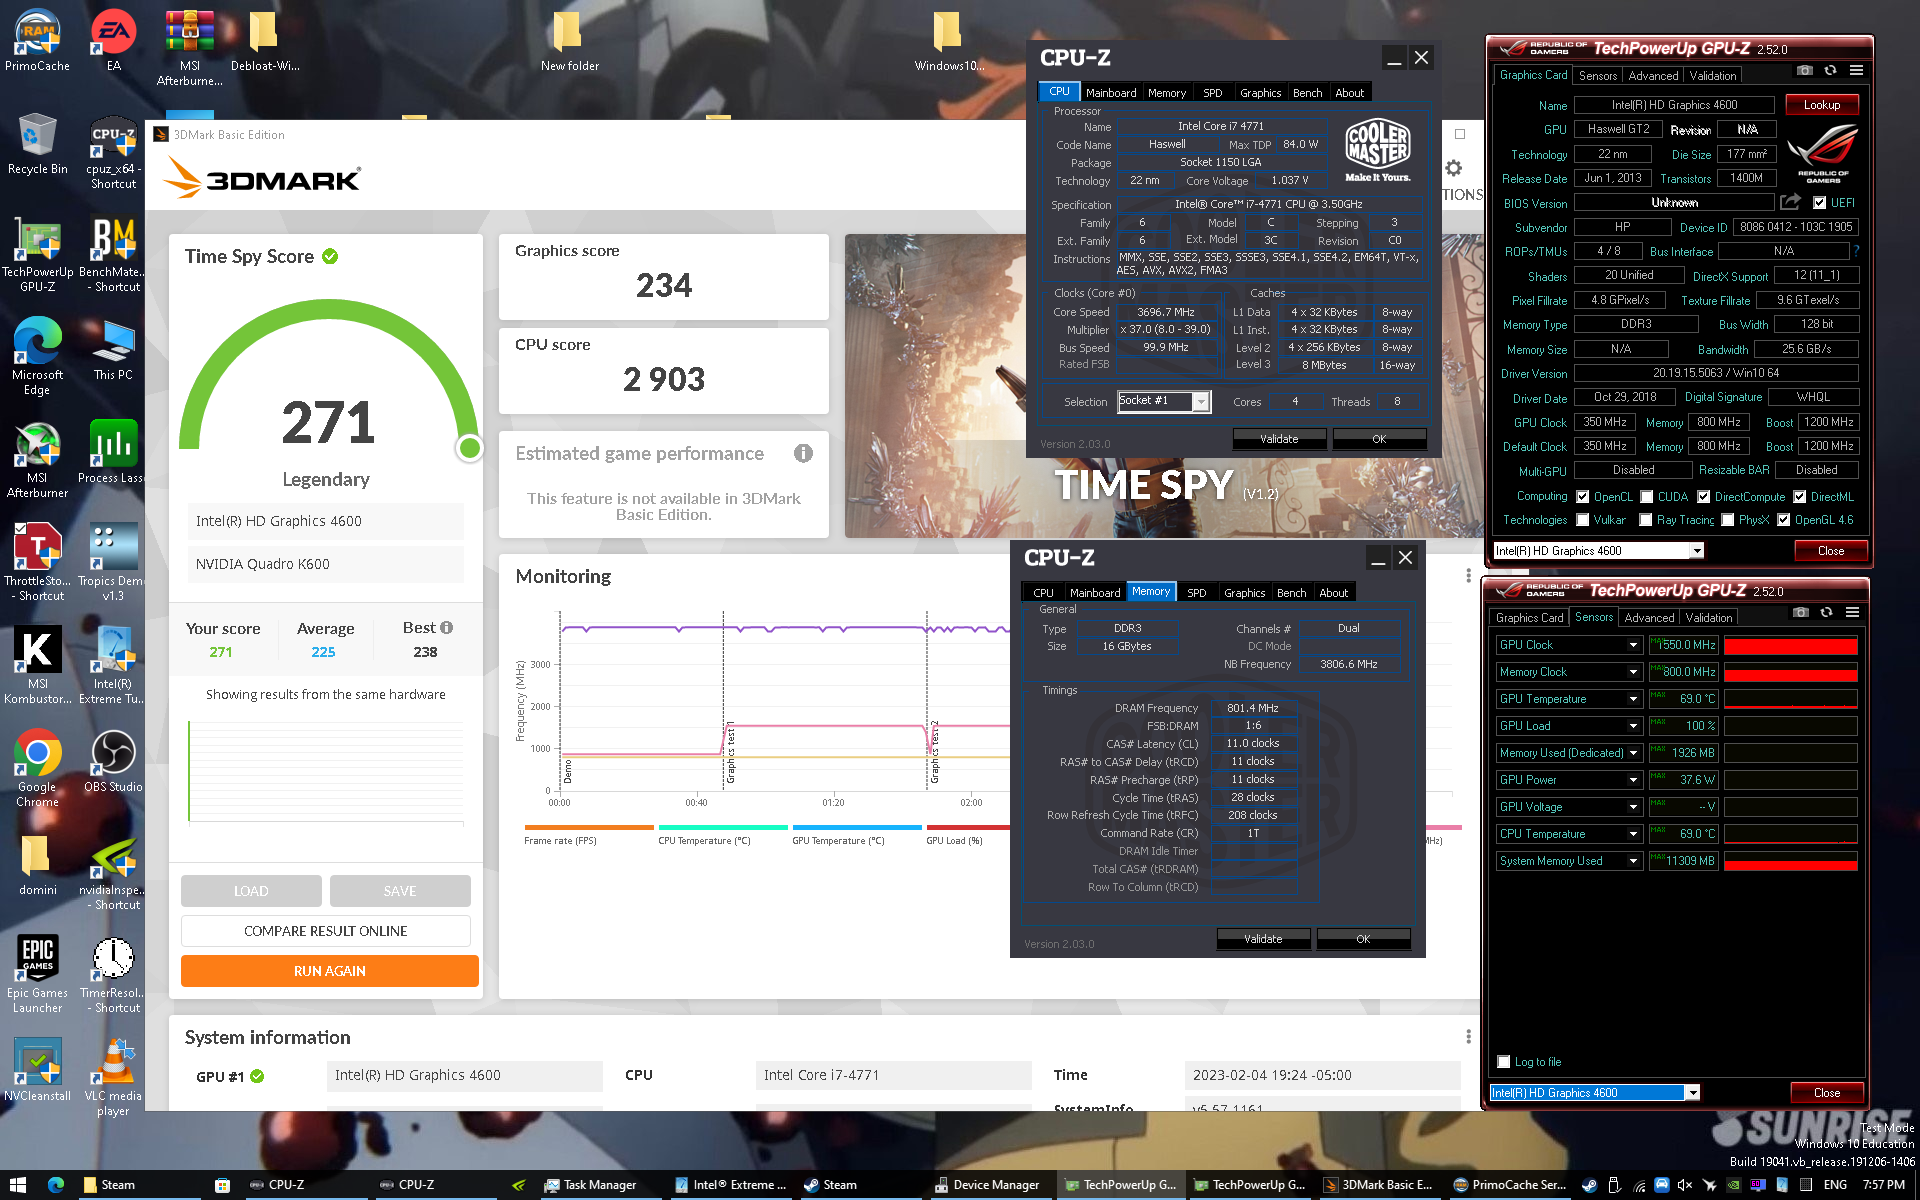Image resolution: width=1920 pixels, height=1200 pixels.
Task: Select the Recycle Bin desktop icon
Action: (37, 145)
